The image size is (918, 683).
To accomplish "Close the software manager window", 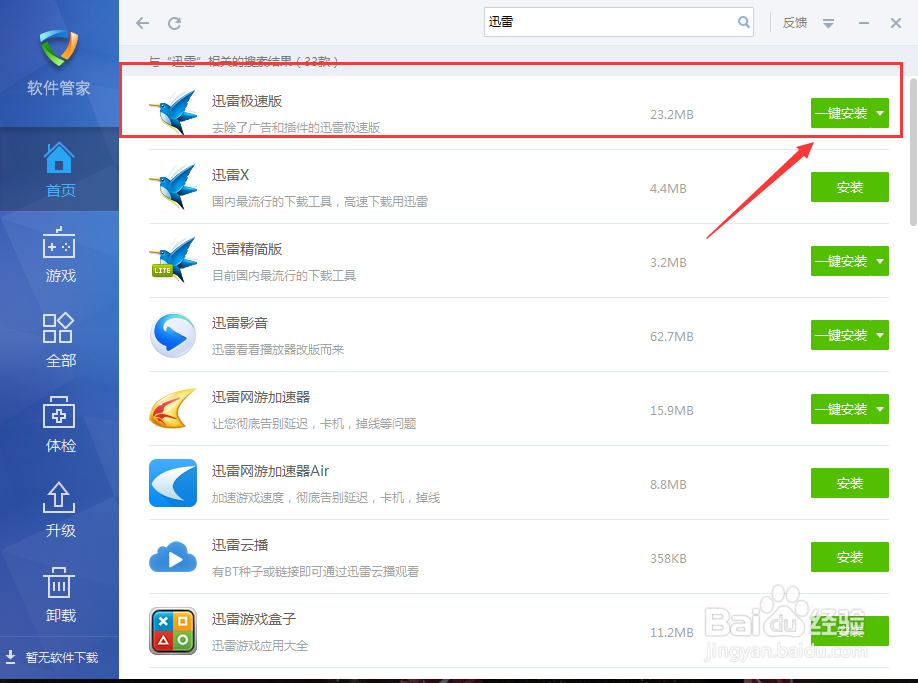I will [896, 23].
